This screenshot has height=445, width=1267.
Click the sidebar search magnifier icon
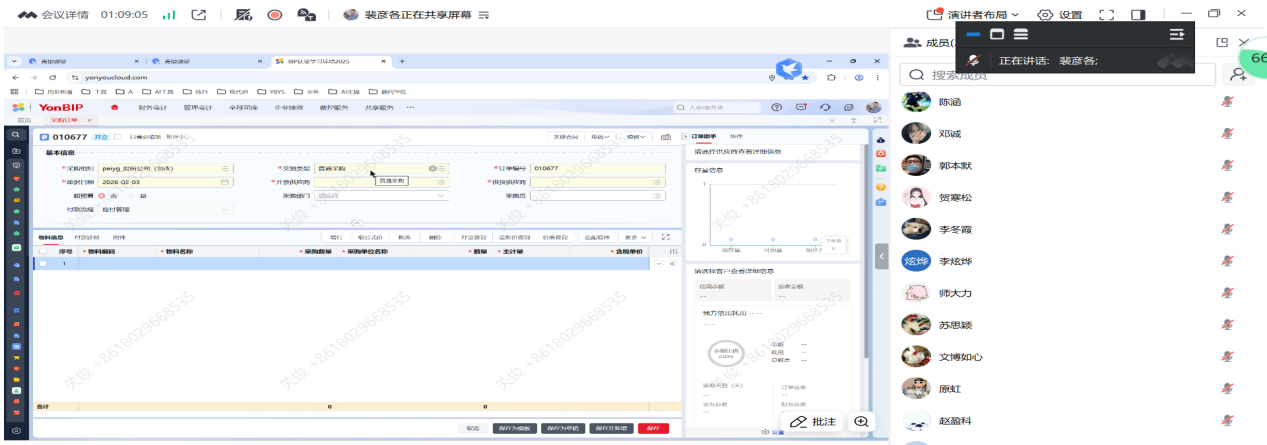pos(16,134)
